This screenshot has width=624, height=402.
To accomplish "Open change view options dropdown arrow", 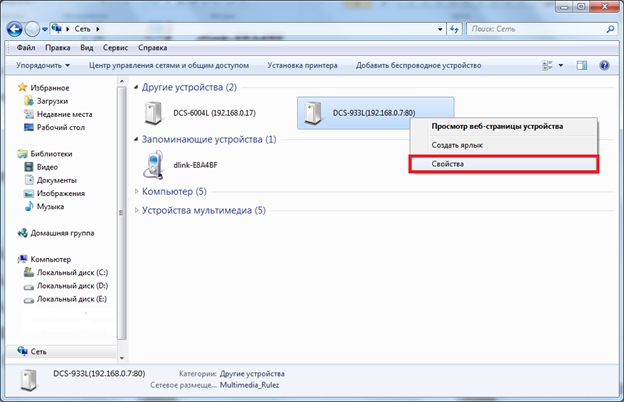I will pos(561,66).
